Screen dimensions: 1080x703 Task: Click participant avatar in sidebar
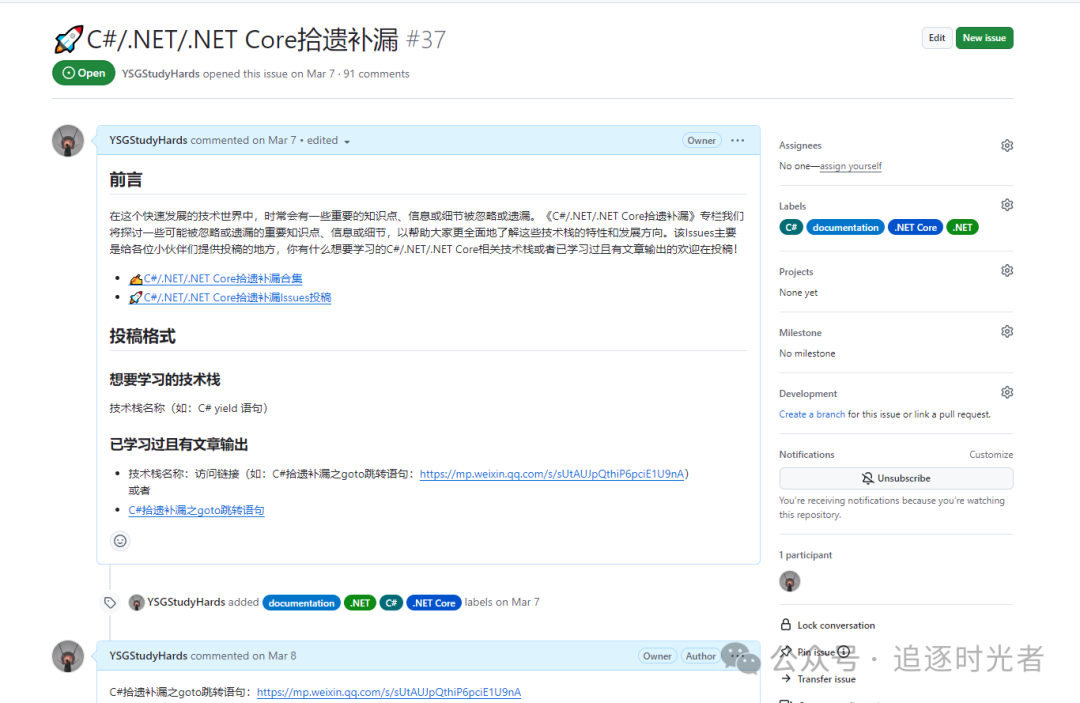click(x=789, y=582)
